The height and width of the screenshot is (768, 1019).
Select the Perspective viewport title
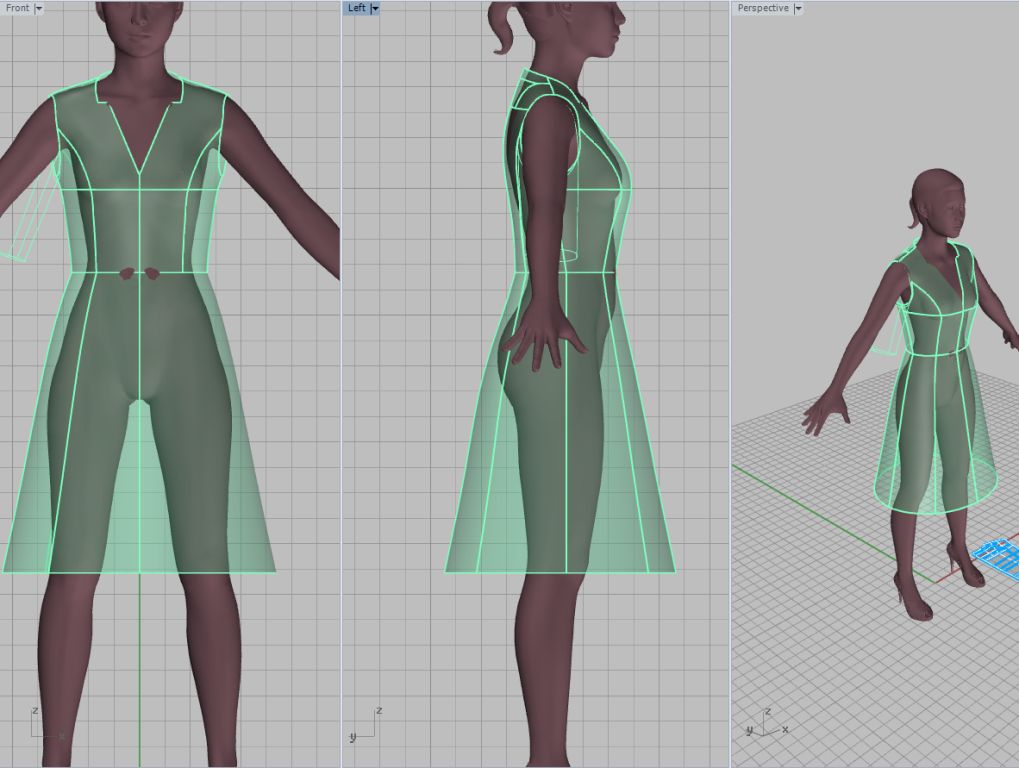pyautogui.click(x=762, y=8)
